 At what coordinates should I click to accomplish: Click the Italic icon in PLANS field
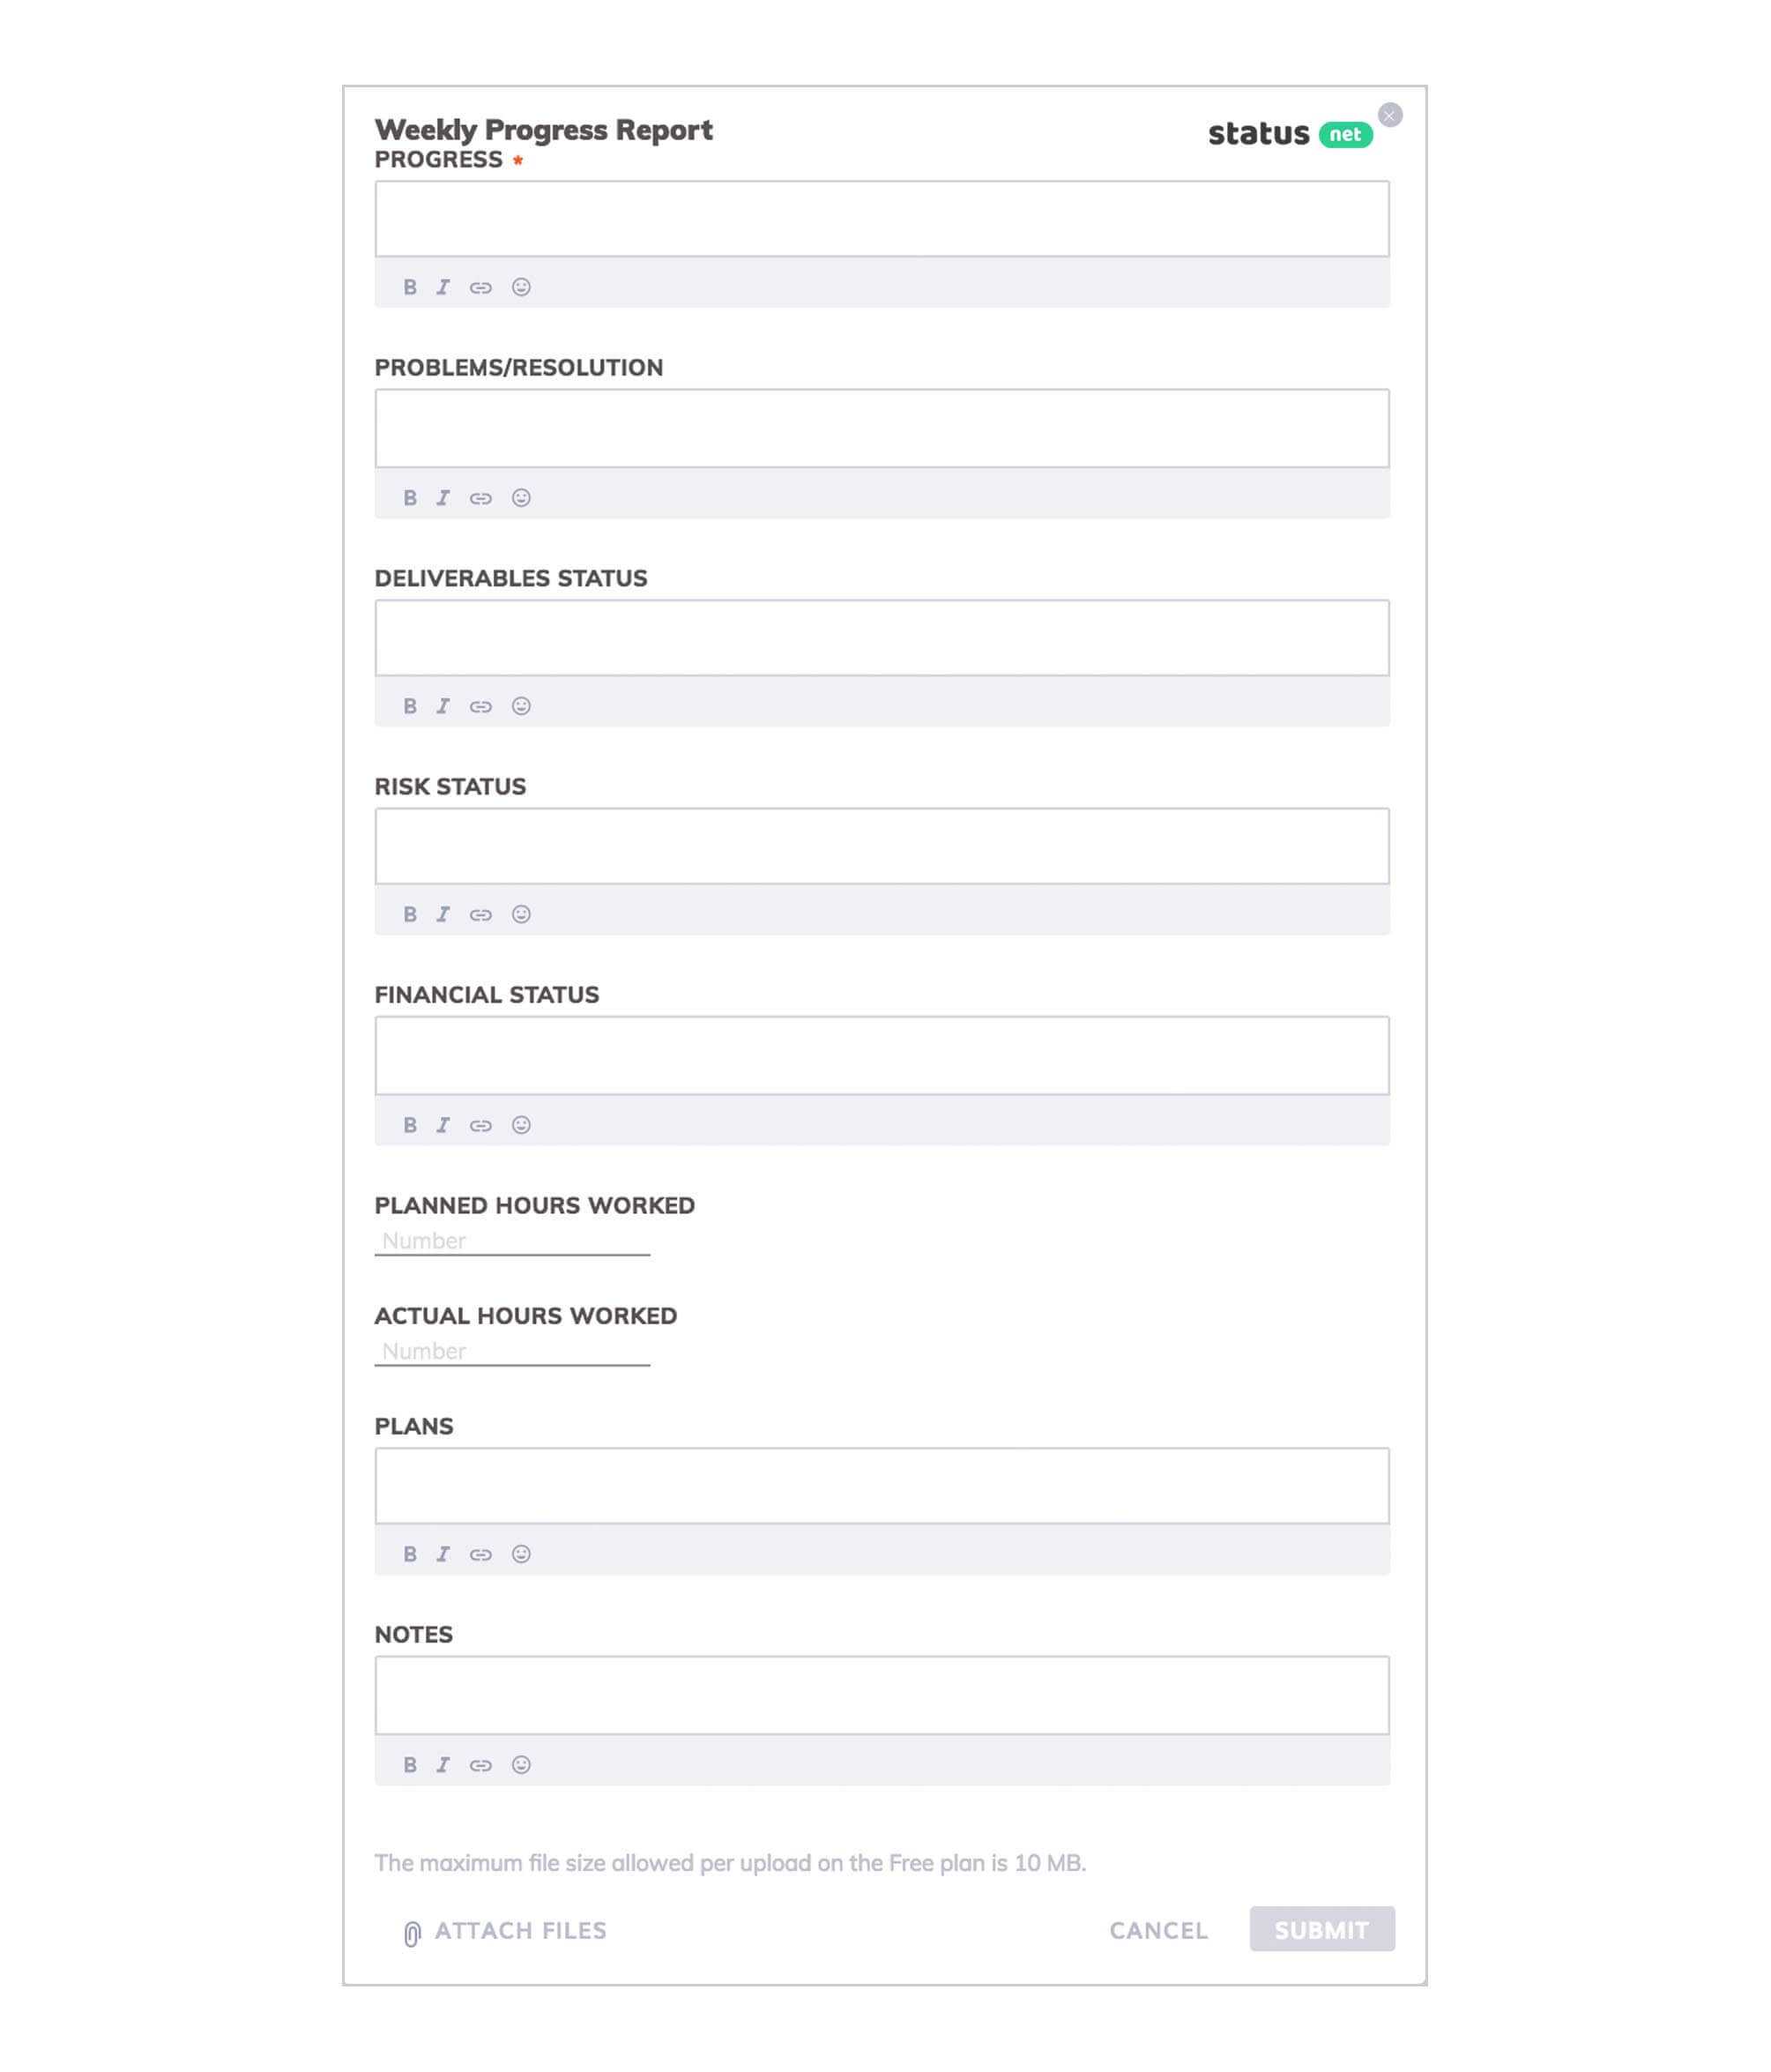point(443,1554)
